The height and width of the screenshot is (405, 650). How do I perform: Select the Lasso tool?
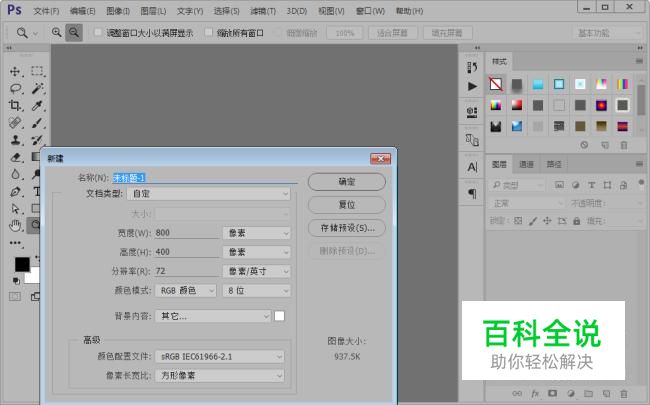coord(15,88)
